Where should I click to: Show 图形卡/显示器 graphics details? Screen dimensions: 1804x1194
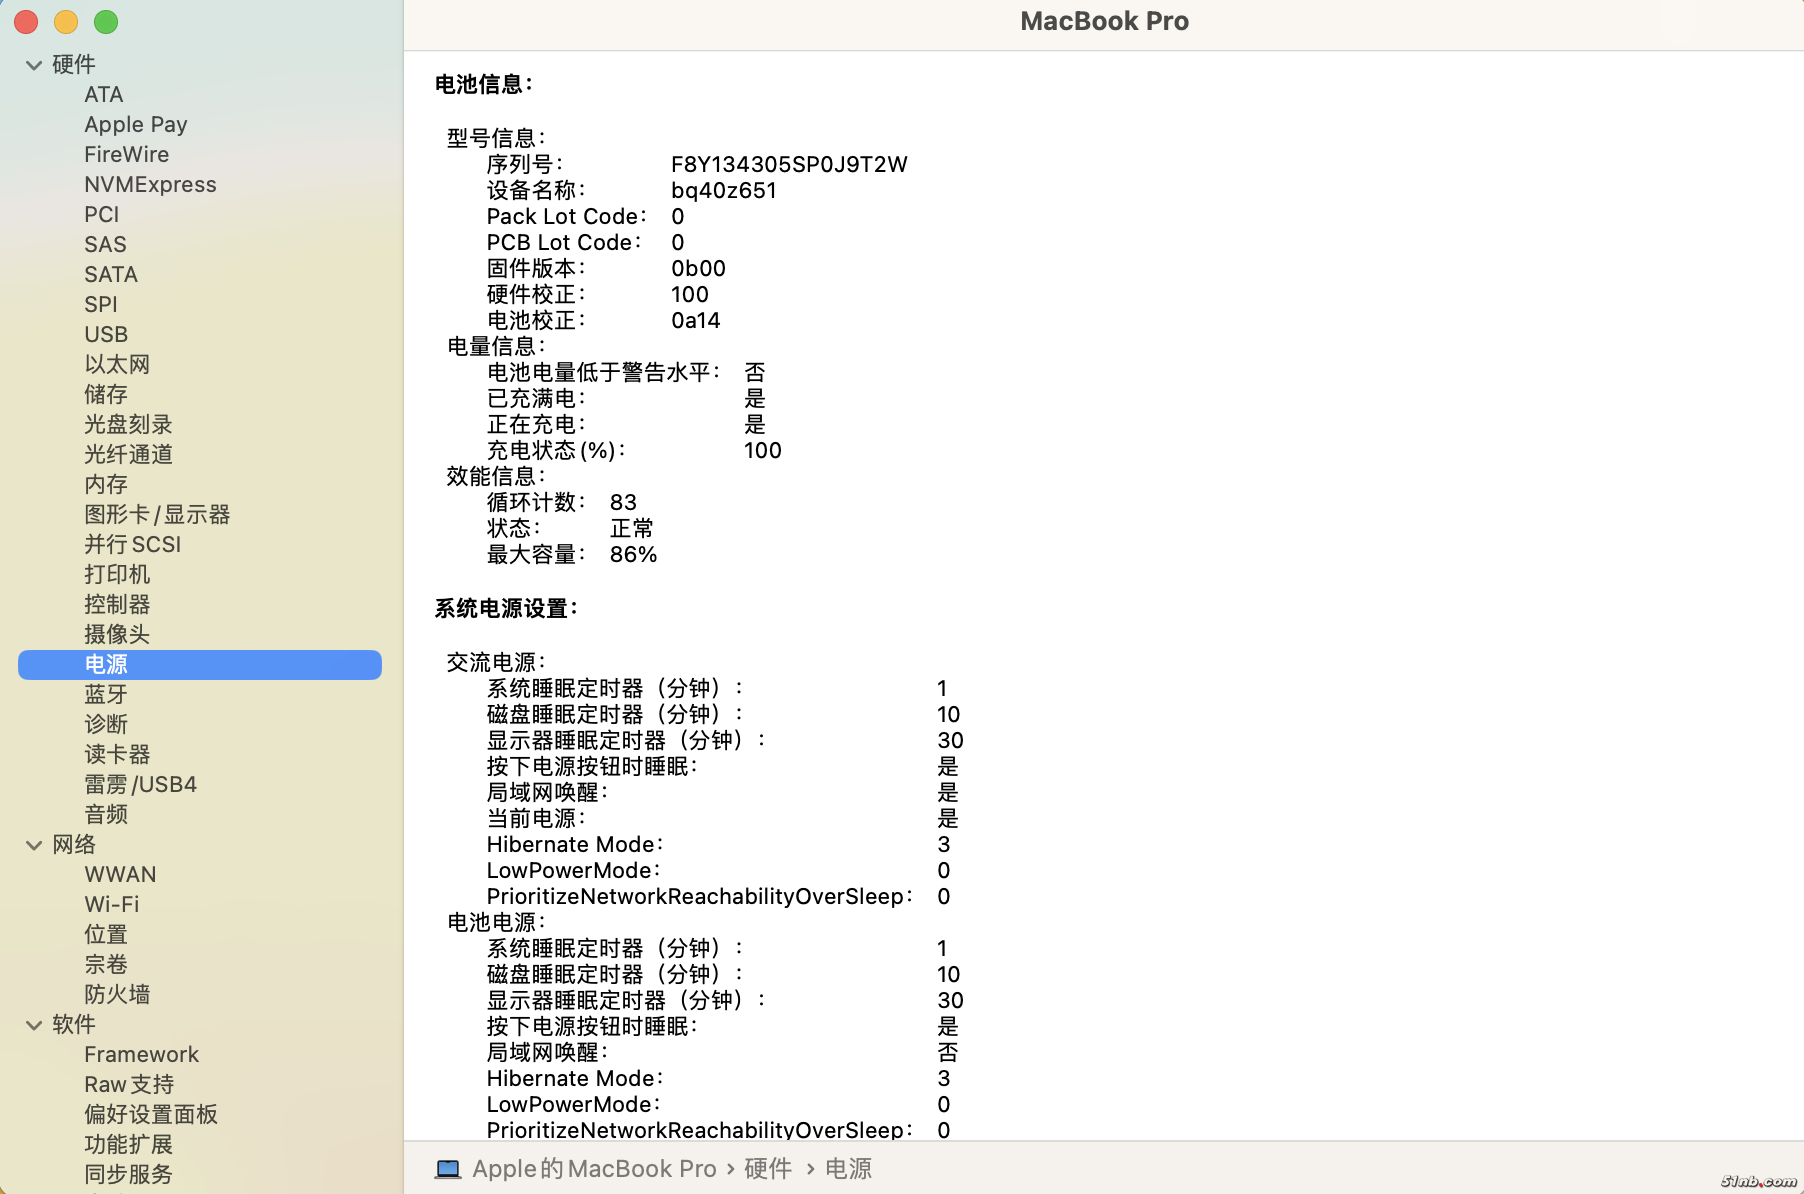pos(157,515)
